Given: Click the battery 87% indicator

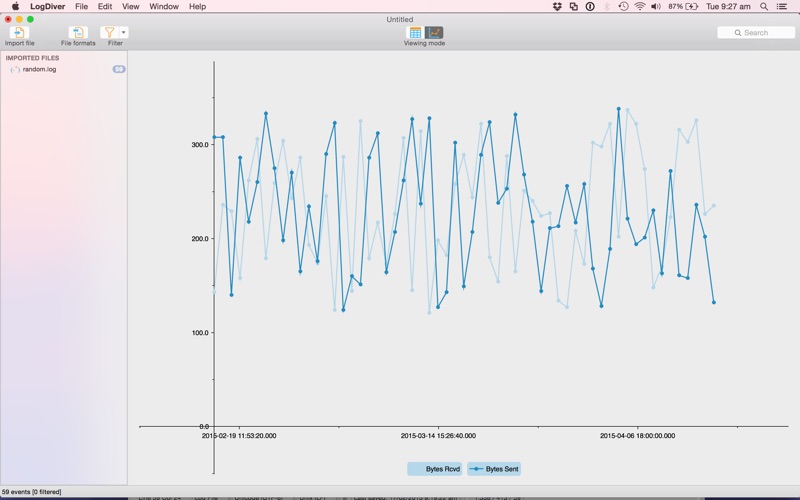Looking at the screenshot, I should coord(683,7).
